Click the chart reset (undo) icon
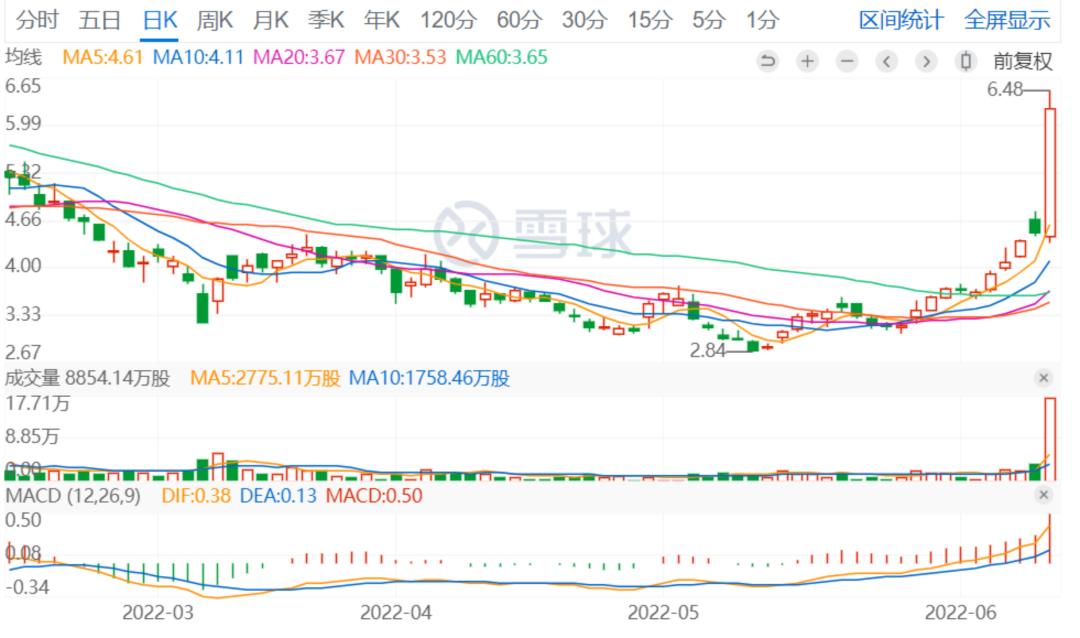 coord(768,62)
